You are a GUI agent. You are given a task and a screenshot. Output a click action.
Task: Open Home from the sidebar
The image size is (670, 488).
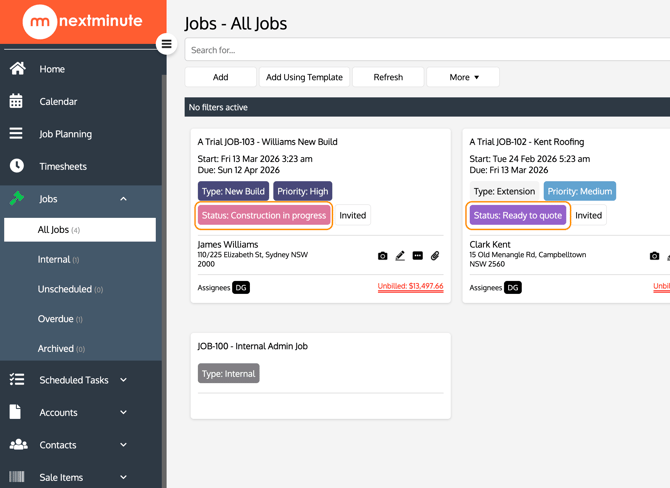(x=52, y=69)
